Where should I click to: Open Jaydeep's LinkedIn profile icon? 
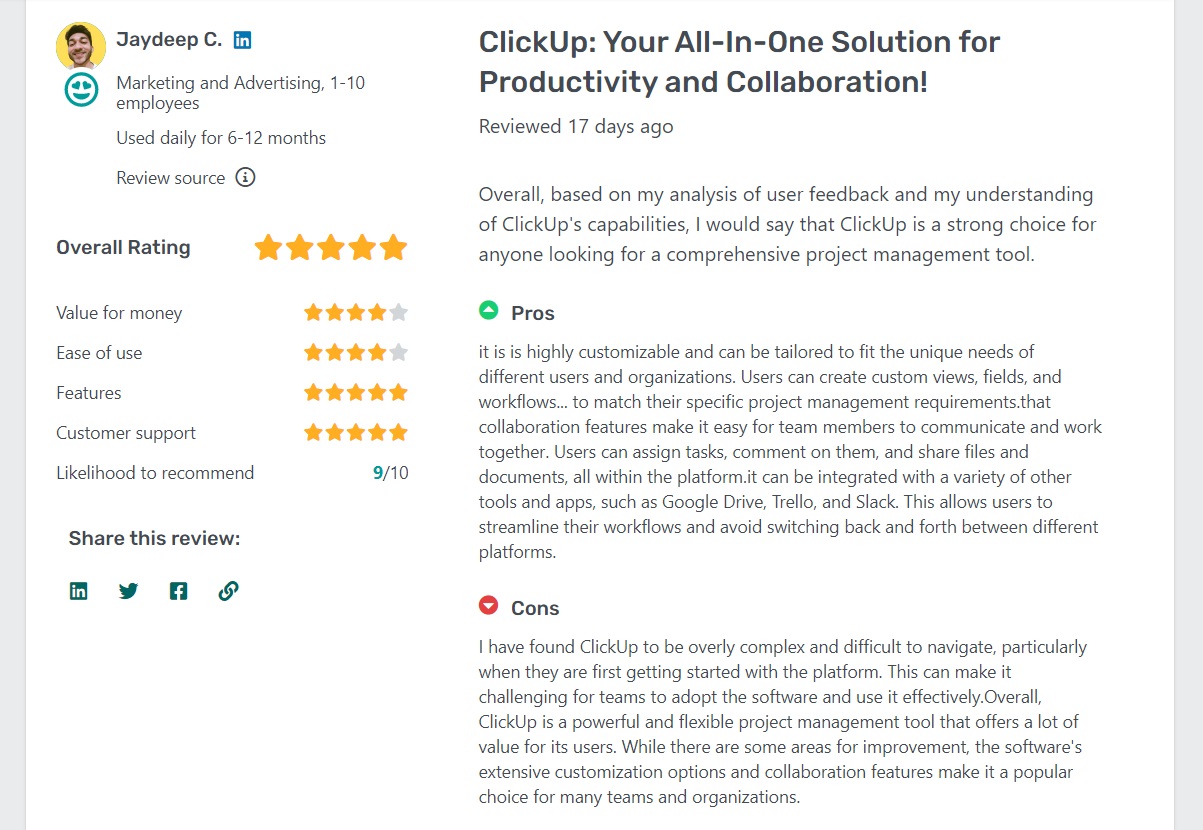pyautogui.click(x=242, y=39)
